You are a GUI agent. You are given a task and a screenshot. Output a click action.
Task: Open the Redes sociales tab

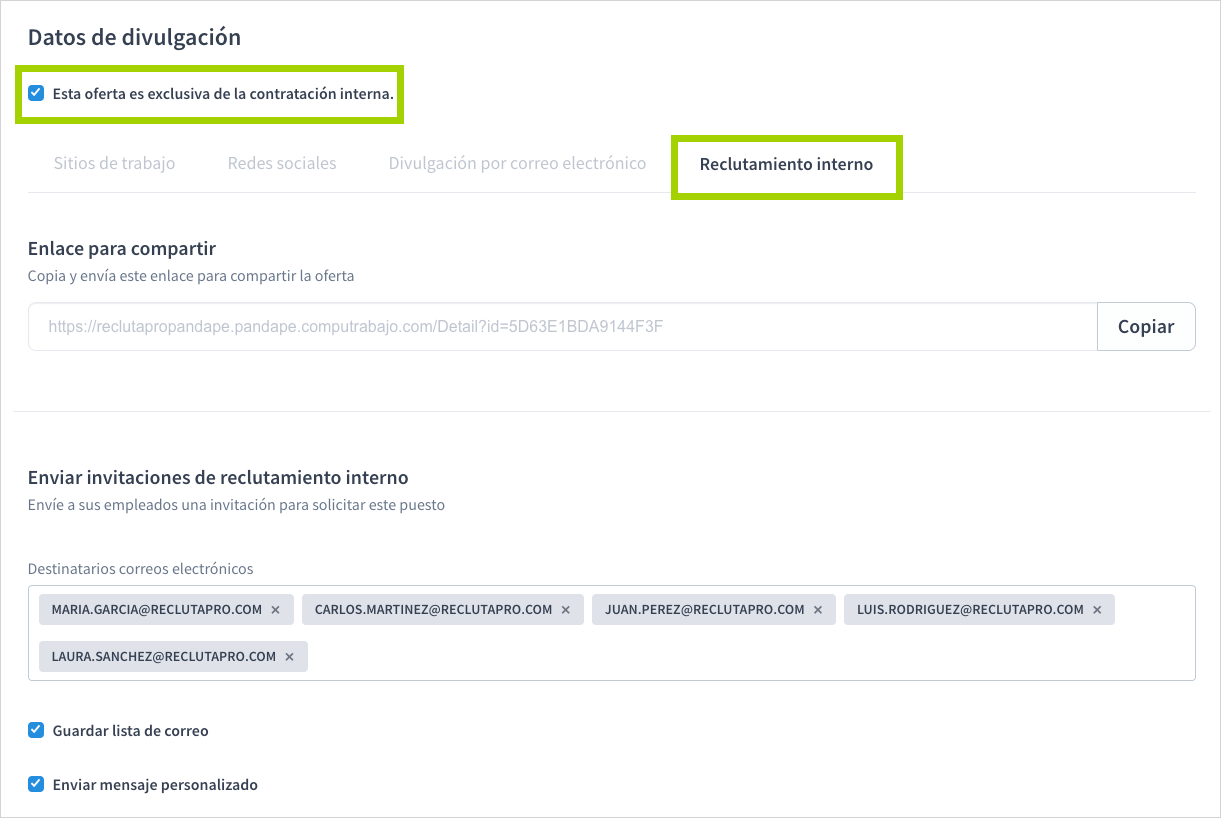282,163
